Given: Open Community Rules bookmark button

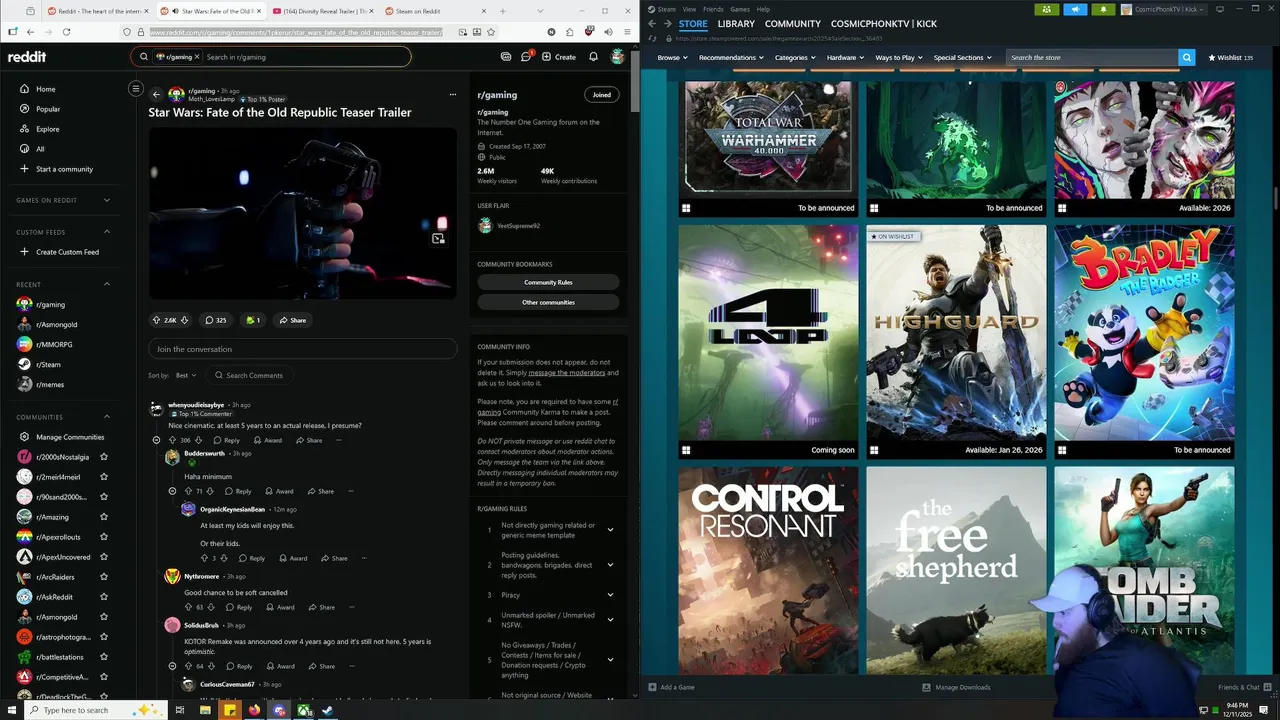Looking at the screenshot, I should pyautogui.click(x=548, y=282).
